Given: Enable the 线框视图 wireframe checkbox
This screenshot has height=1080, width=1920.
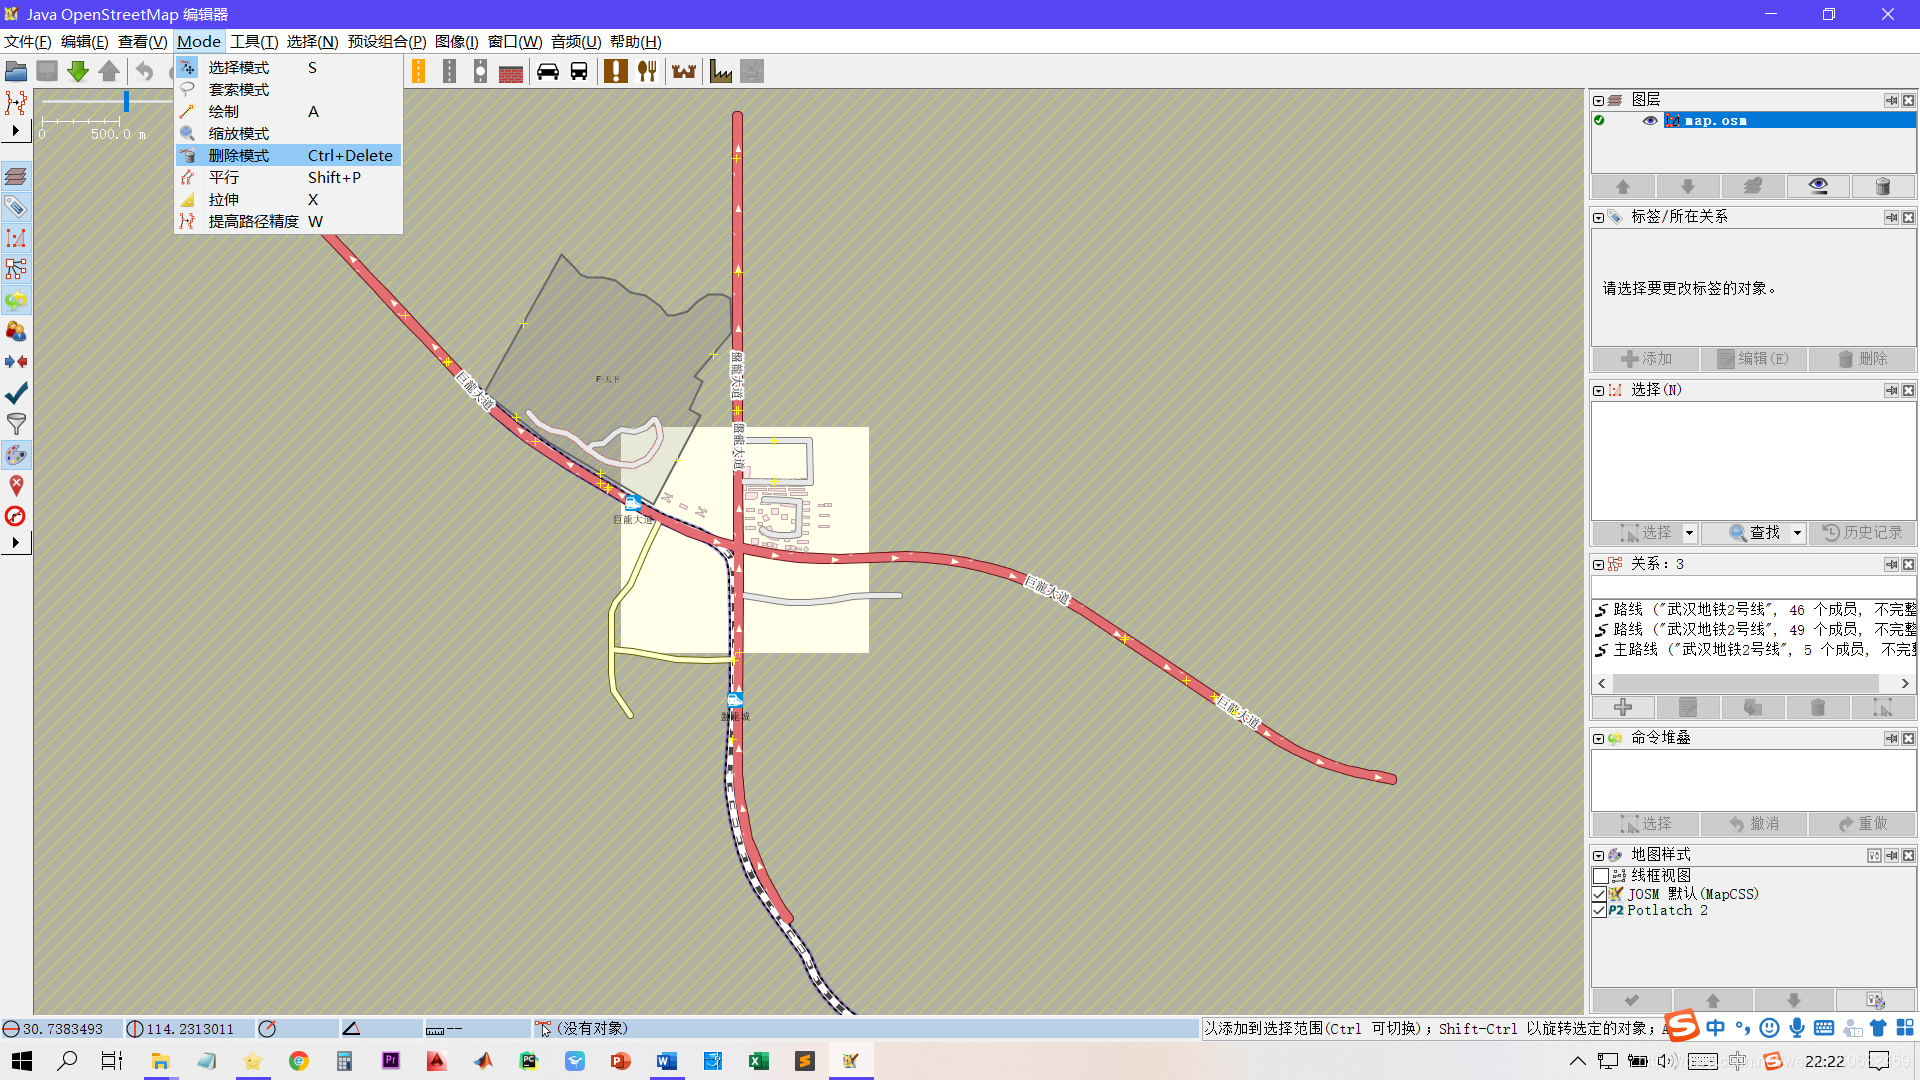Looking at the screenshot, I should pyautogui.click(x=1600, y=876).
